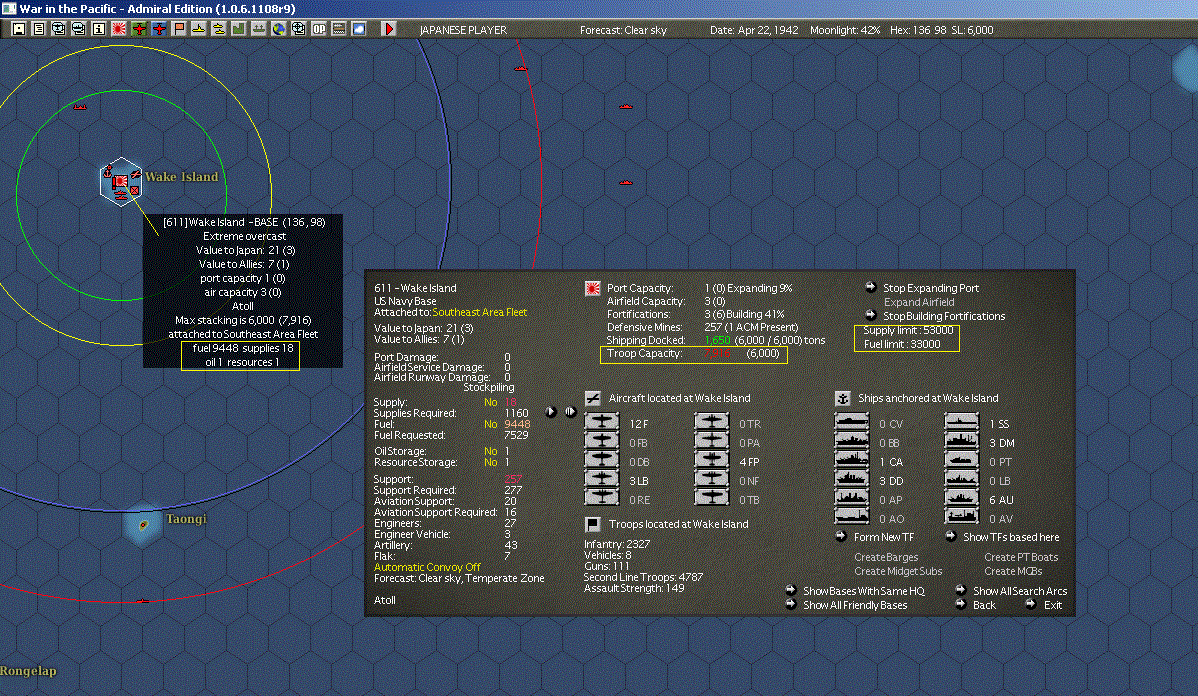
Task: Click the 'Troop Capacity' value 7,916
Action: point(717,354)
